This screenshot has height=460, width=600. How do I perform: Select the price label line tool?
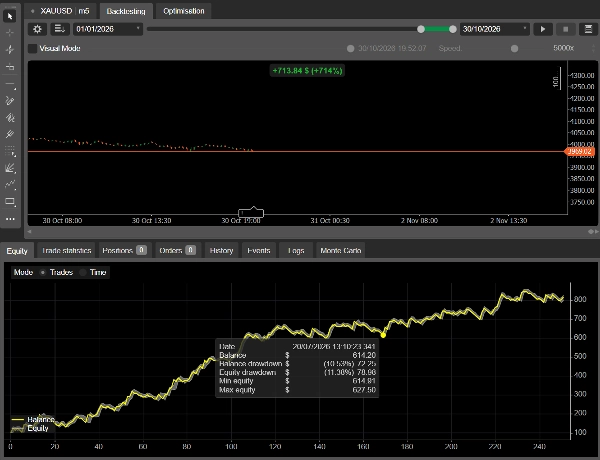tap(10, 67)
